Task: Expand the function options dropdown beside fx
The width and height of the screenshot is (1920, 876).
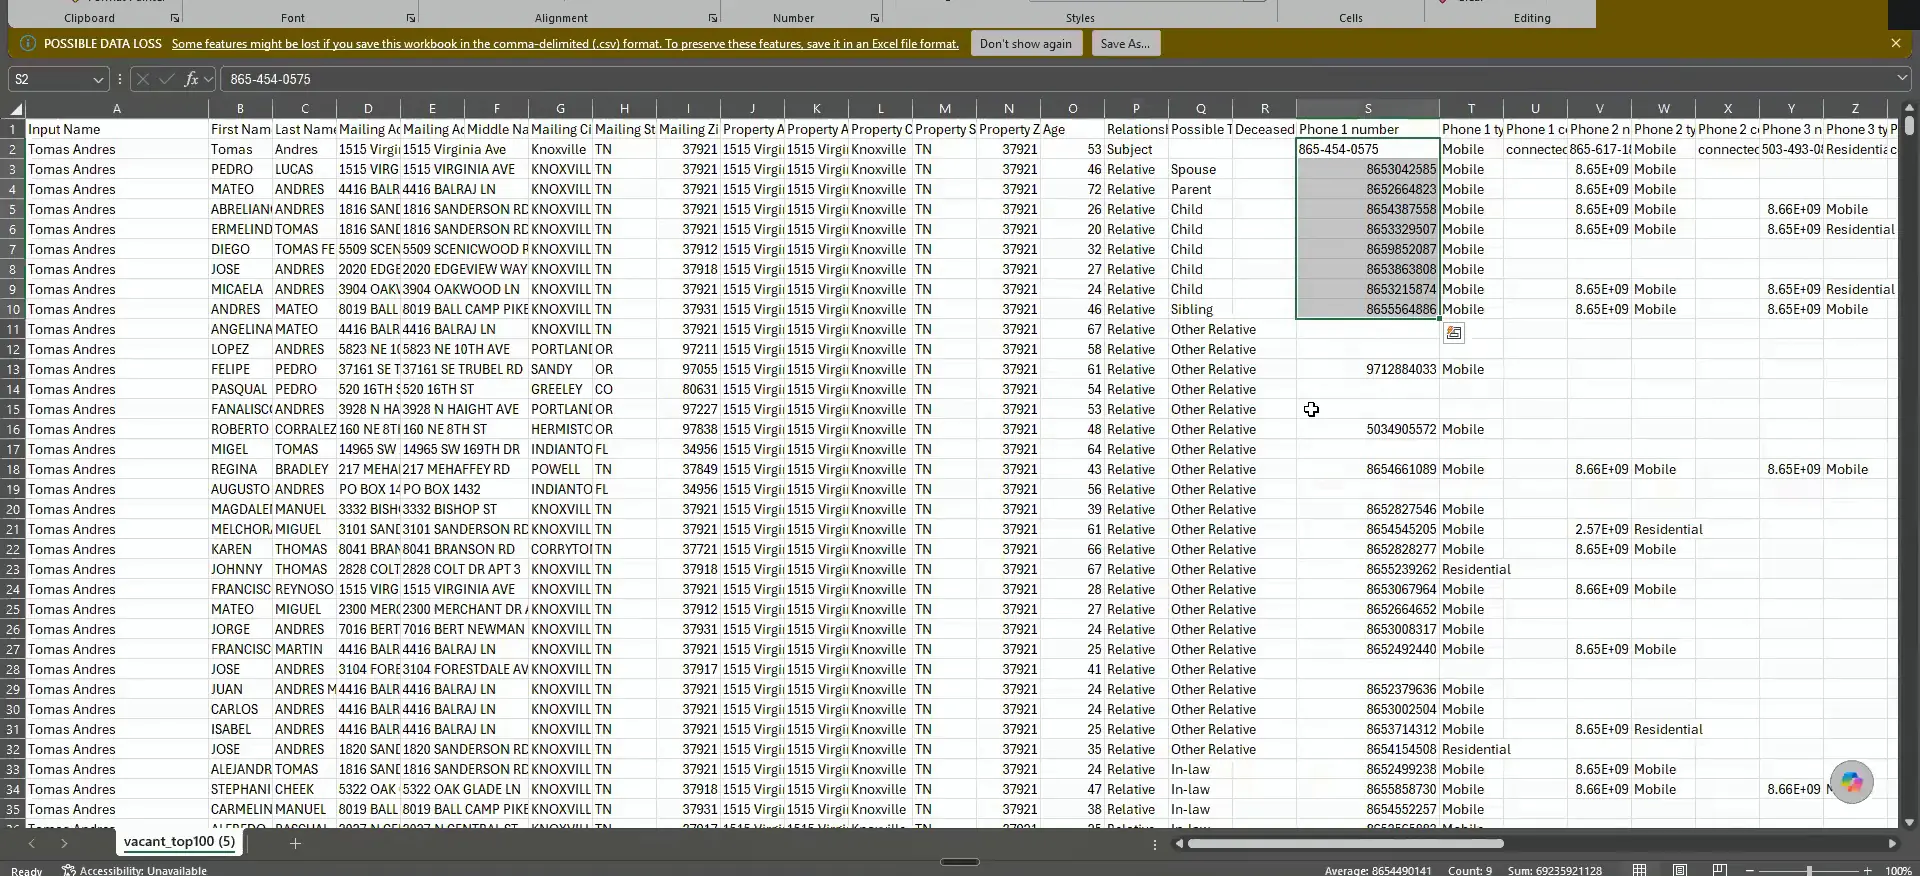Action: tap(208, 79)
